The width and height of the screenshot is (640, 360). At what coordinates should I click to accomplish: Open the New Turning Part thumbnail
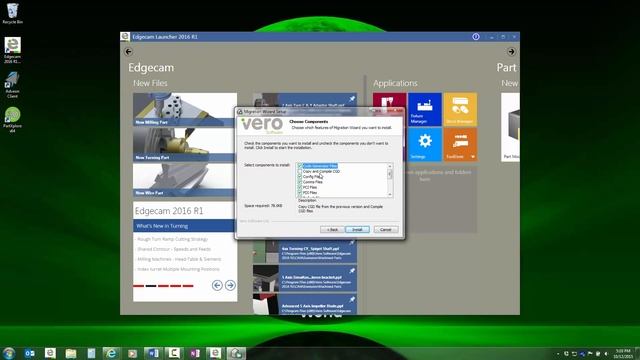[x=184, y=144]
